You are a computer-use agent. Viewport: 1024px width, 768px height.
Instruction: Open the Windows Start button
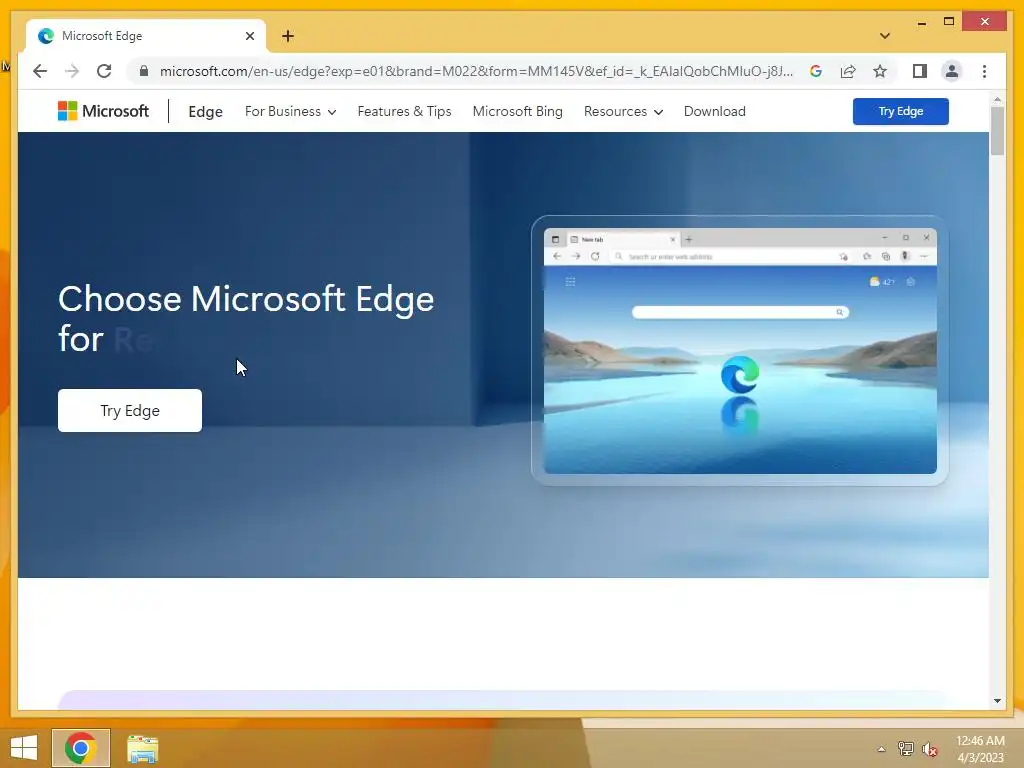[24, 748]
